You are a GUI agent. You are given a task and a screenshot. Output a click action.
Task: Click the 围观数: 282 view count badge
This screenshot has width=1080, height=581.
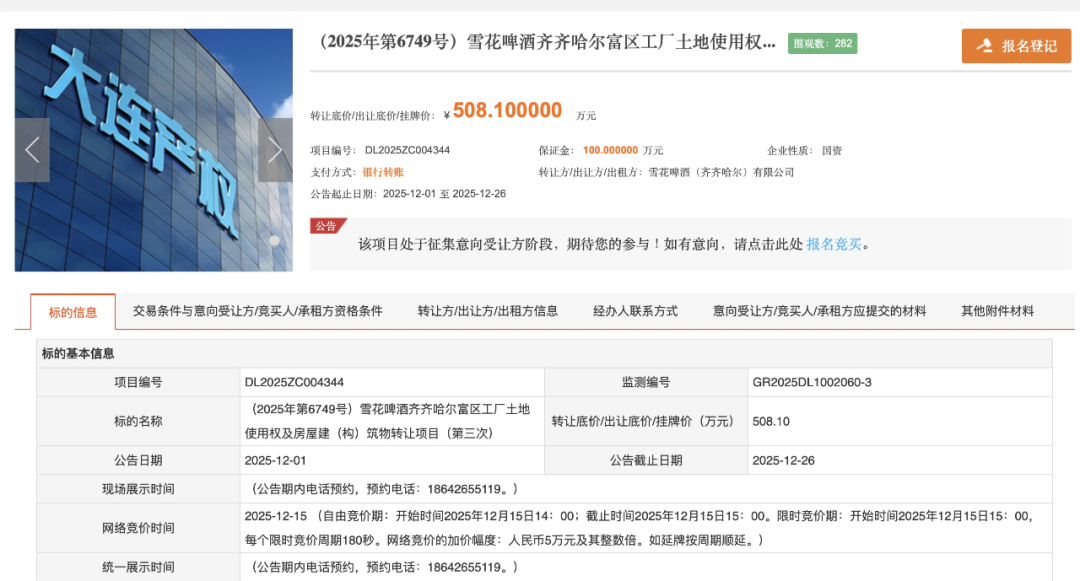[822, 43]
